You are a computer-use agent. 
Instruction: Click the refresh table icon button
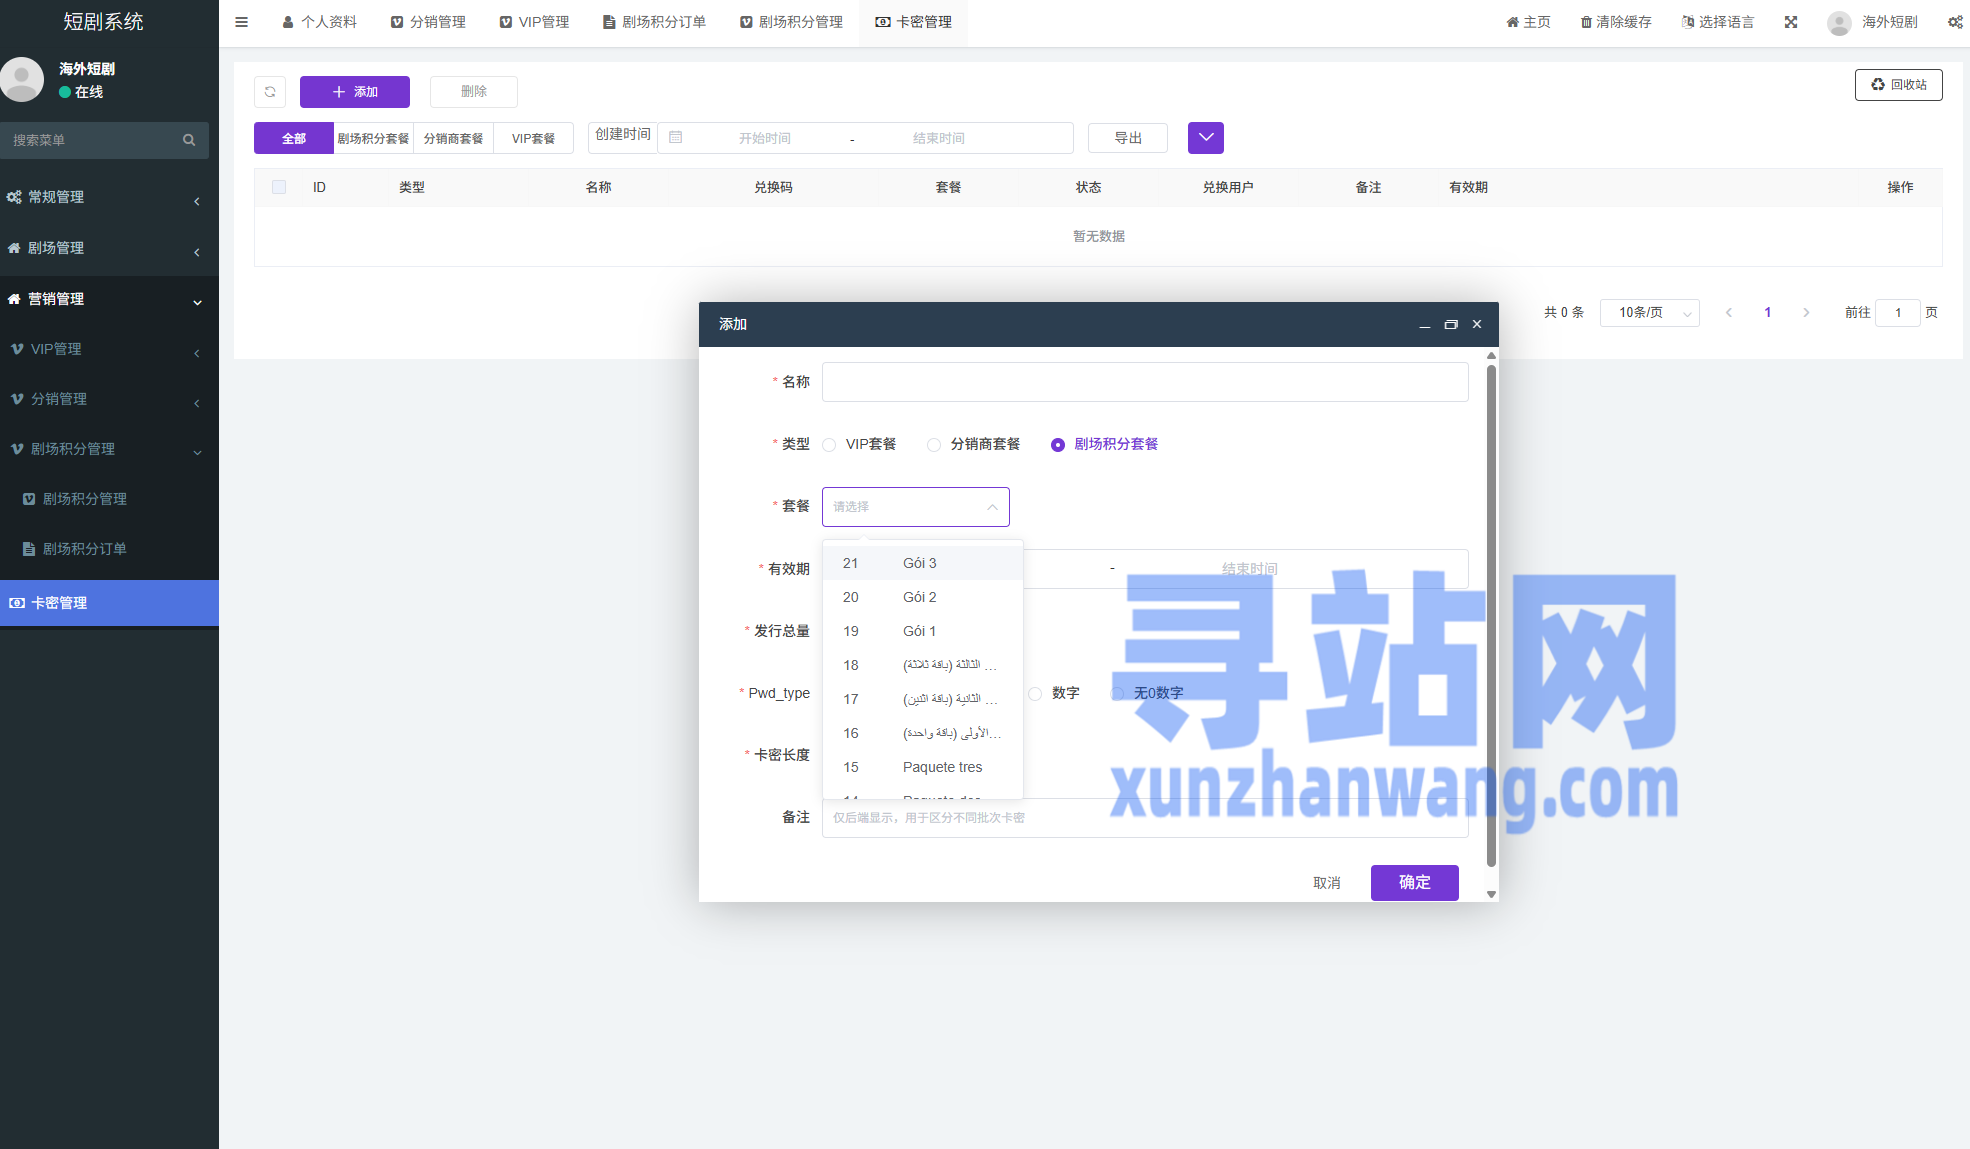[x=270, y=92]
